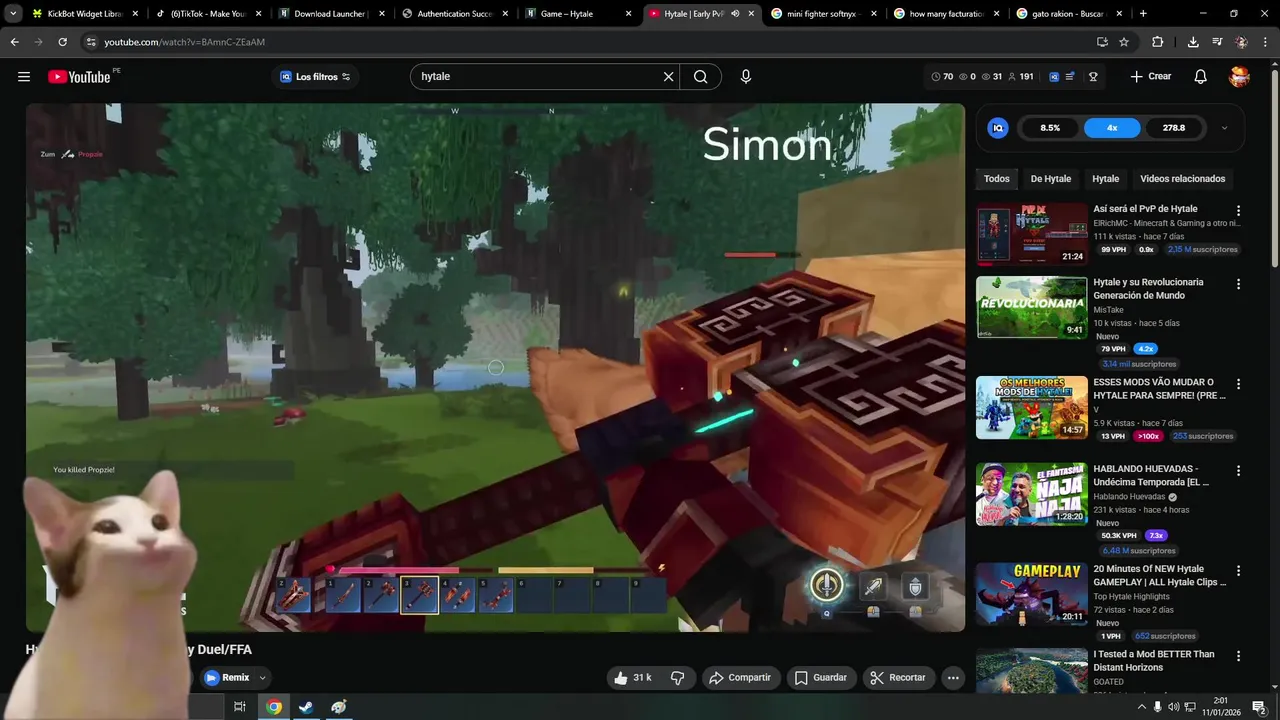
Task: Expand the Remix dropdown chevron
Action: (x=263, y=678)
